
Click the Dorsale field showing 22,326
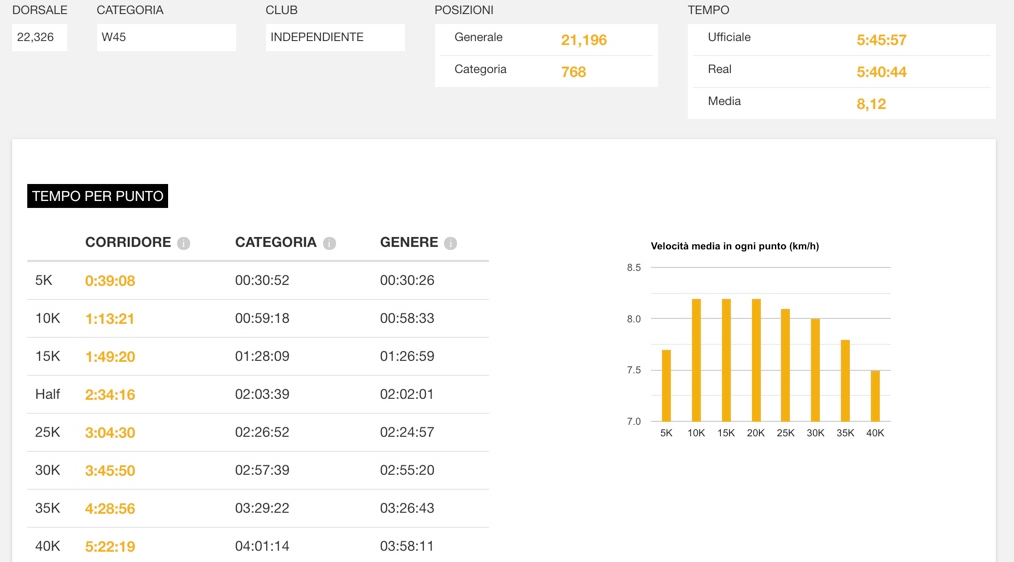(39, 37)
